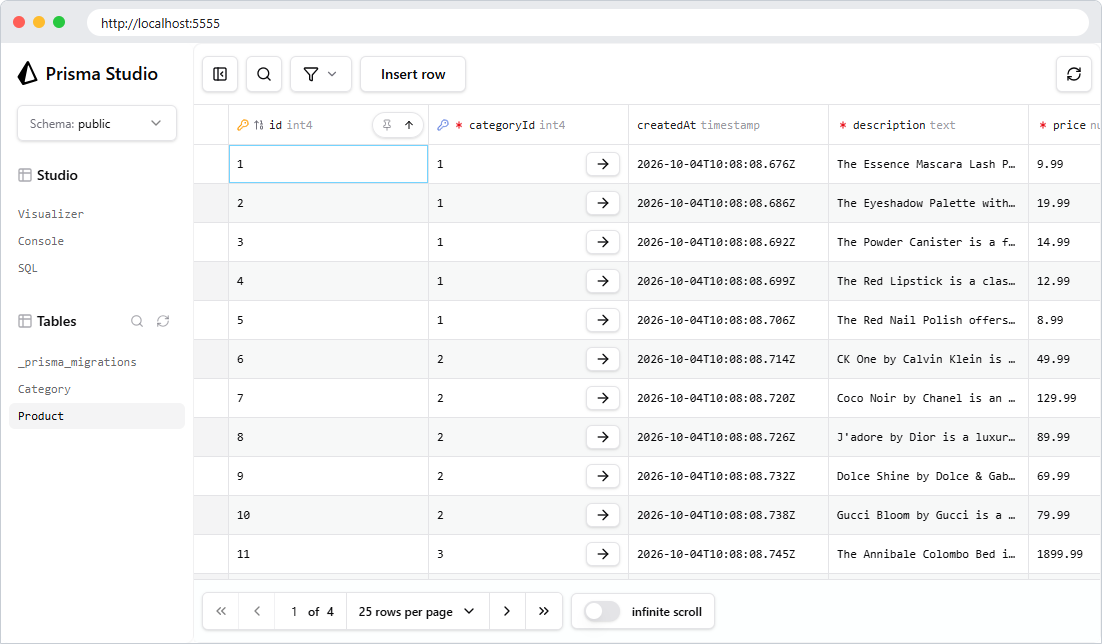Screen dimensions: 1102x644
Task: Follow the category relation arrow for row 1
Action: tap(603, 164)
